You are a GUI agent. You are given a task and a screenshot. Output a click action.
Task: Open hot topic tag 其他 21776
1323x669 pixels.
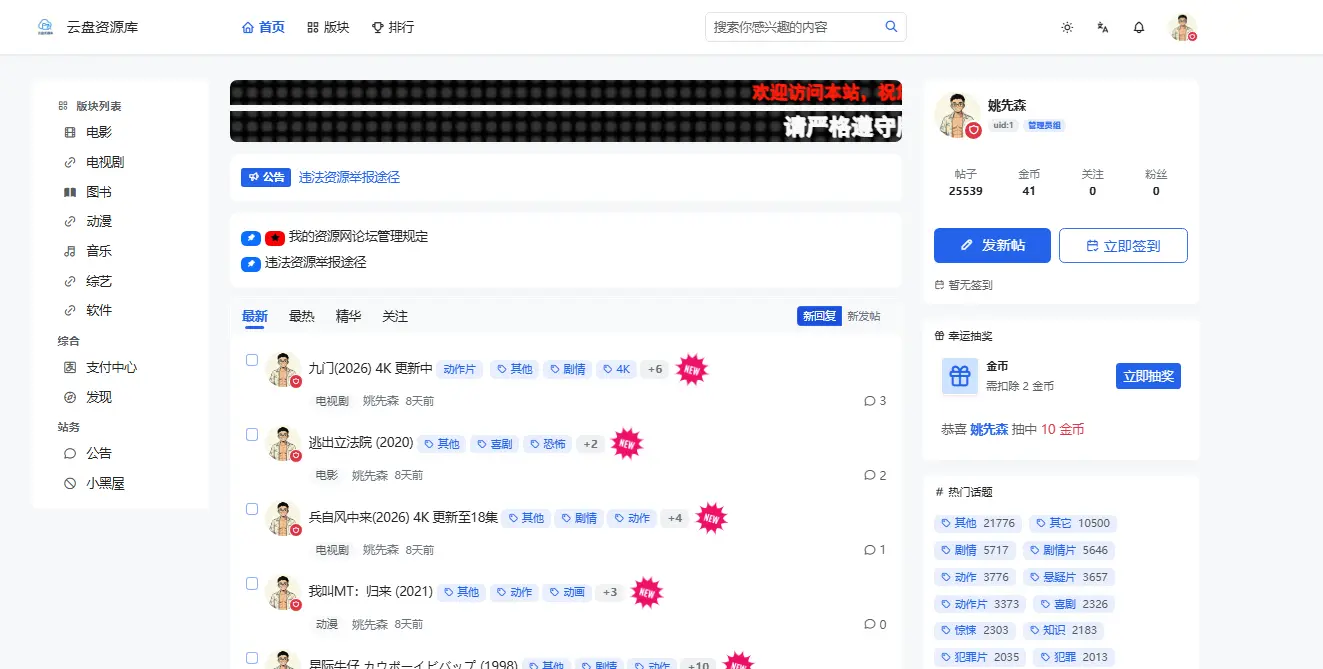click(978, 523)
